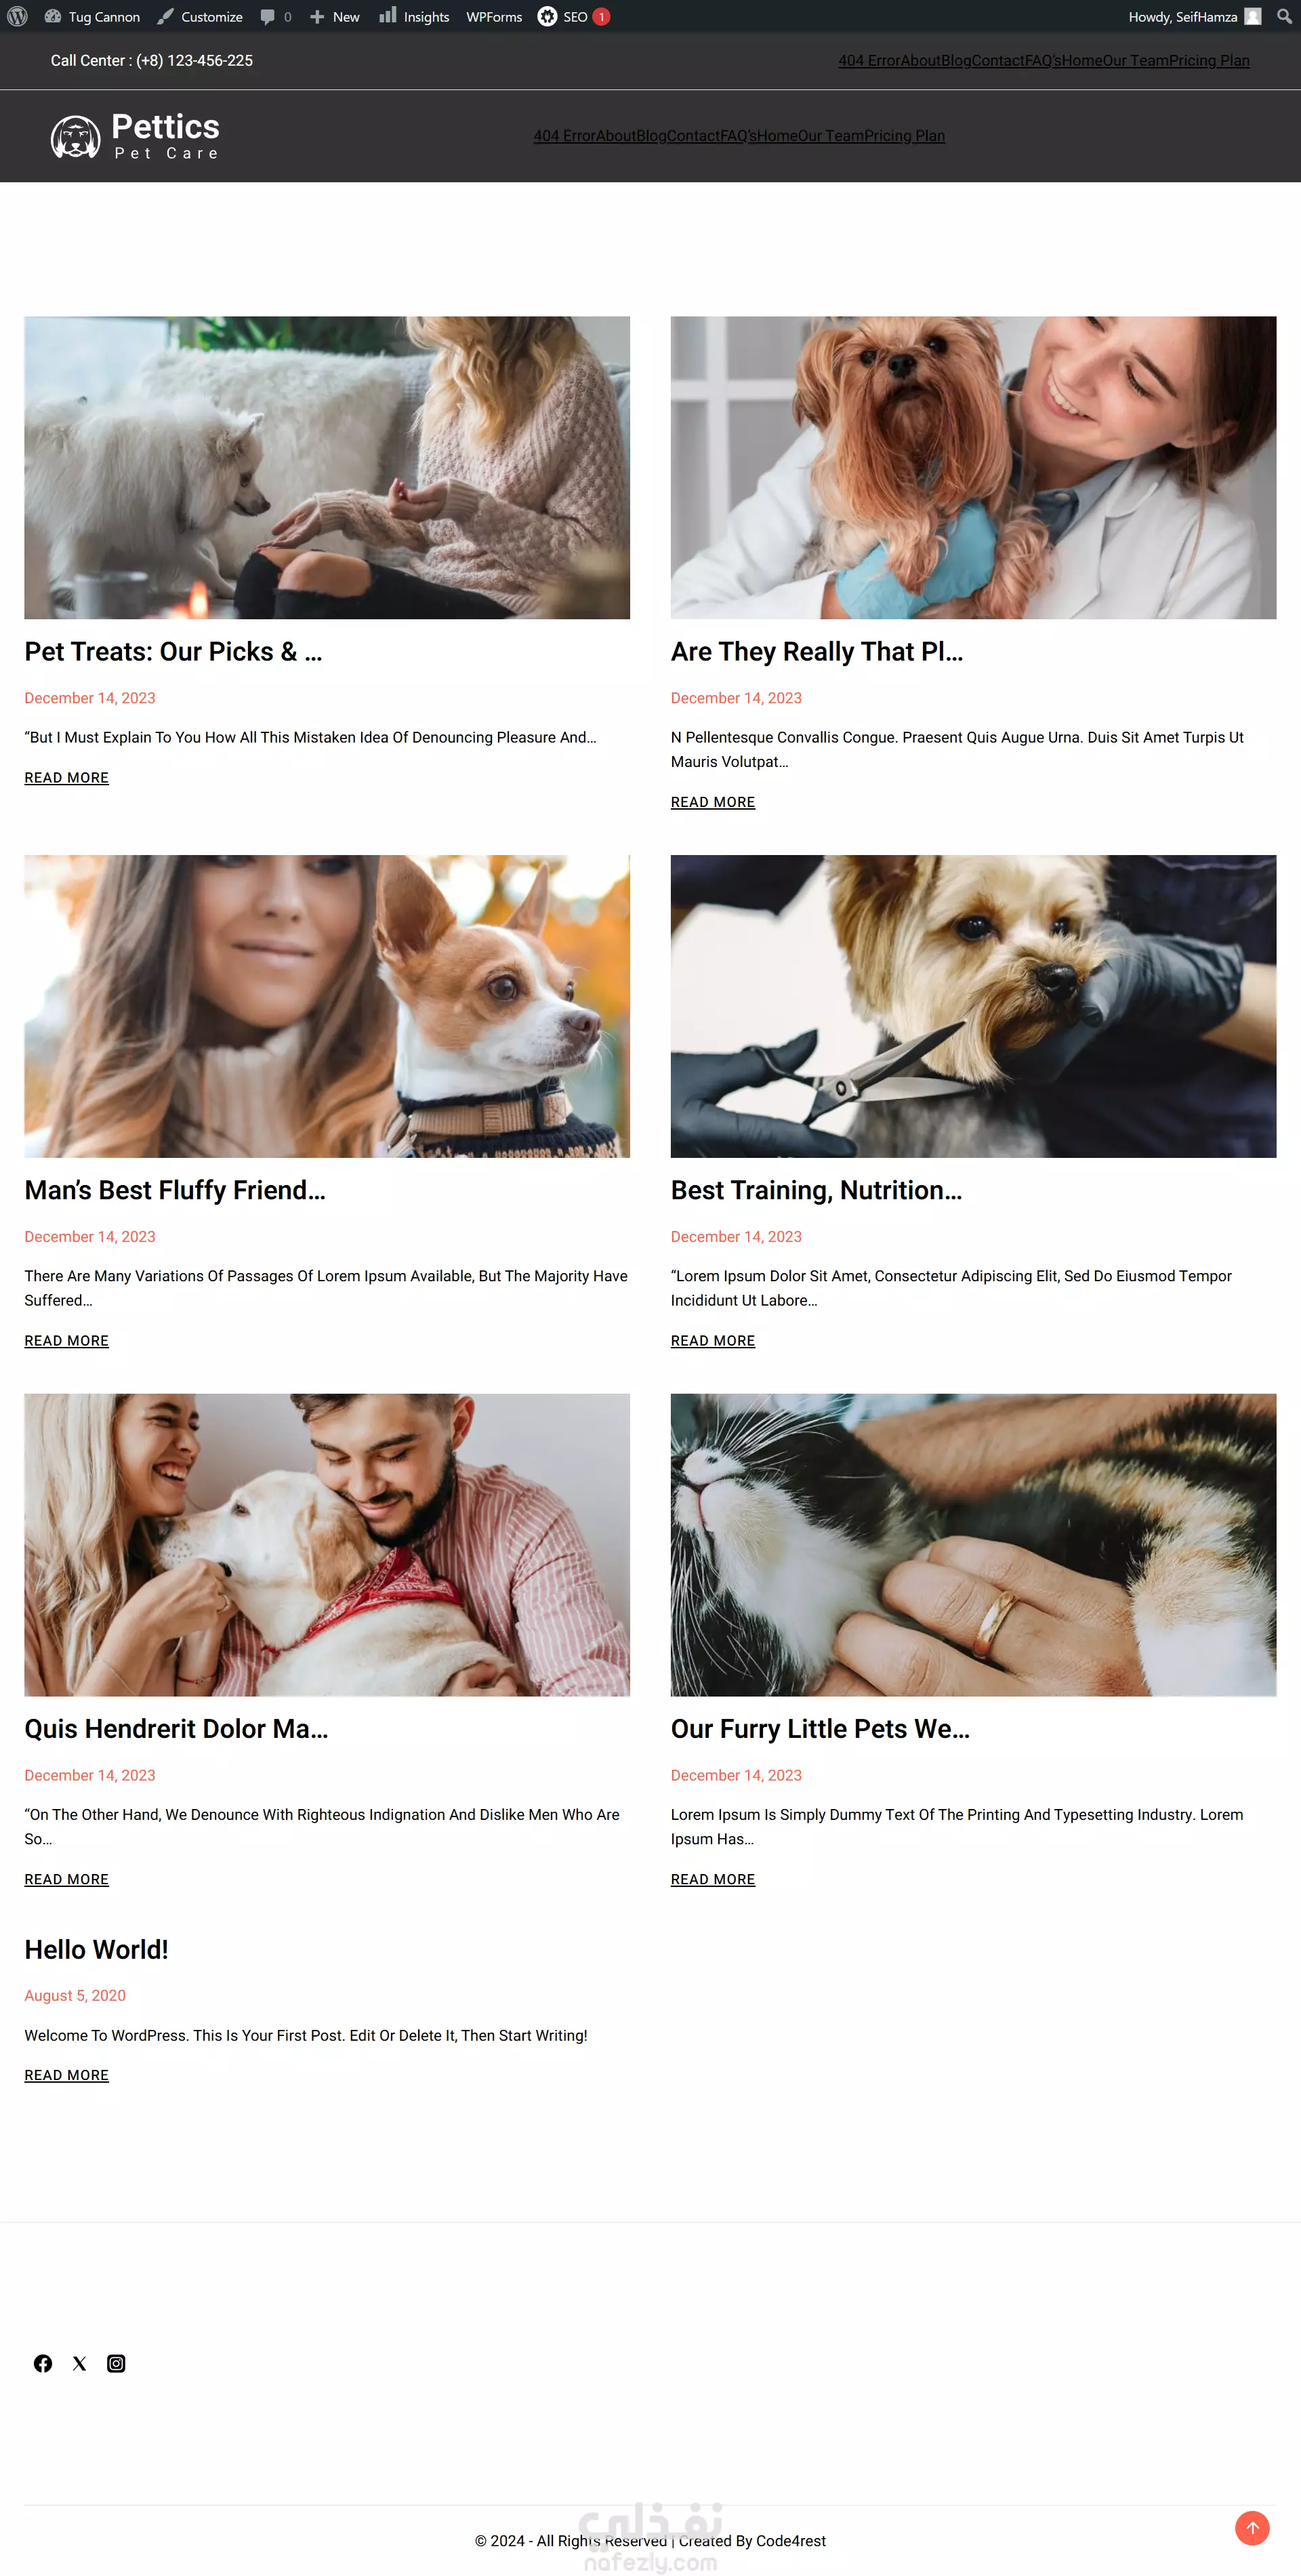Open the X (Twitter) social icon

click(80, 2363)
